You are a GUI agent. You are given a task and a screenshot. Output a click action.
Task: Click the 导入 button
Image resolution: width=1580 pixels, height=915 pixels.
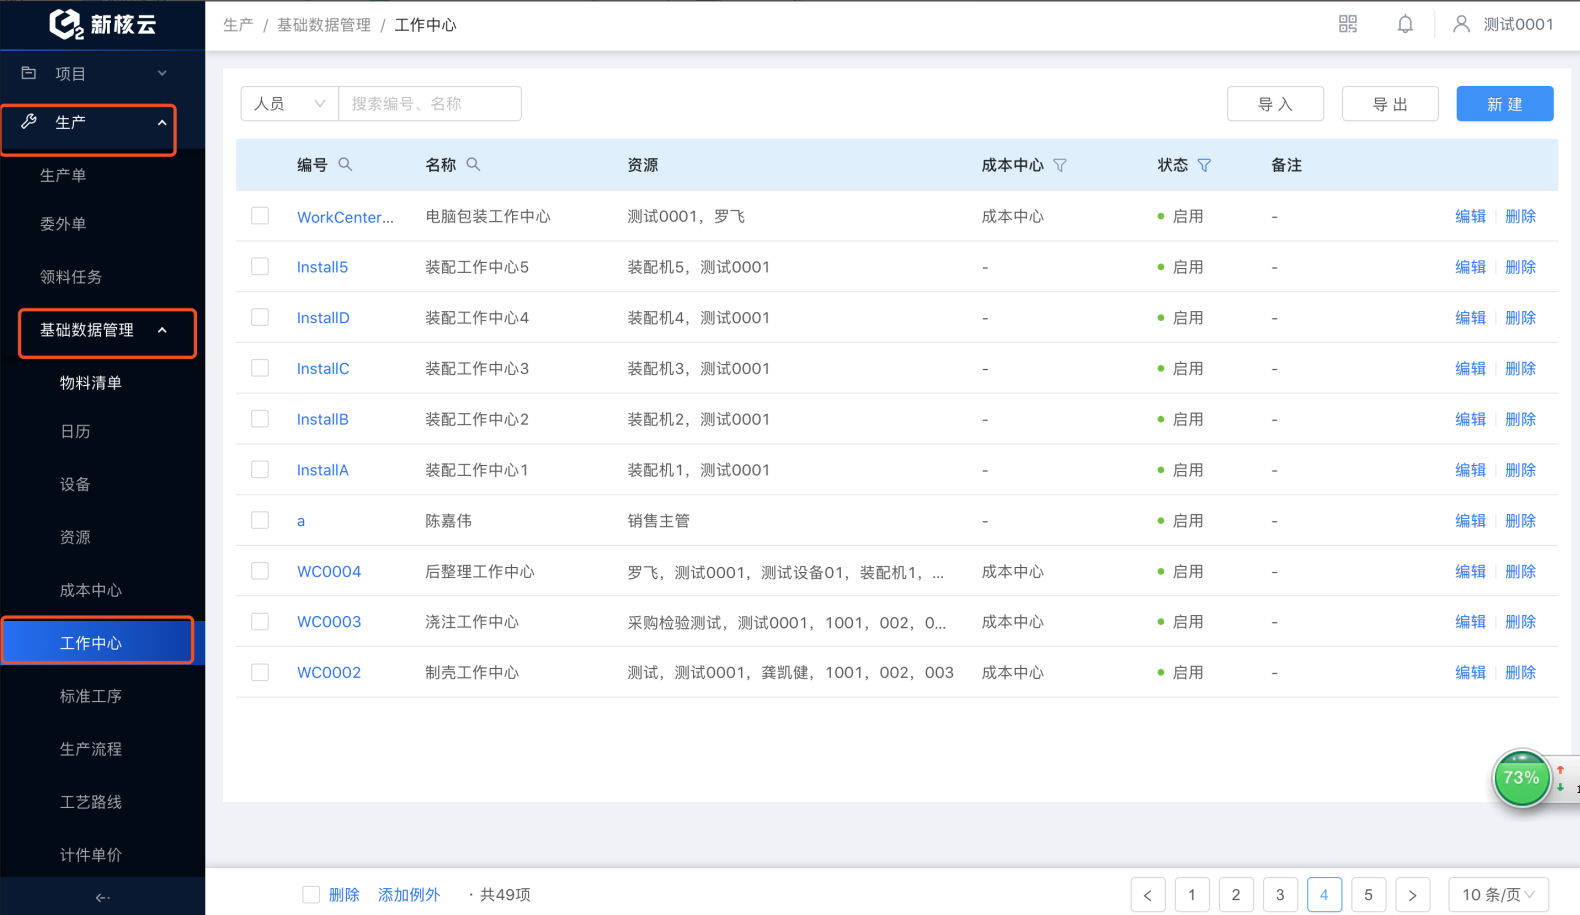point(1275,104)
